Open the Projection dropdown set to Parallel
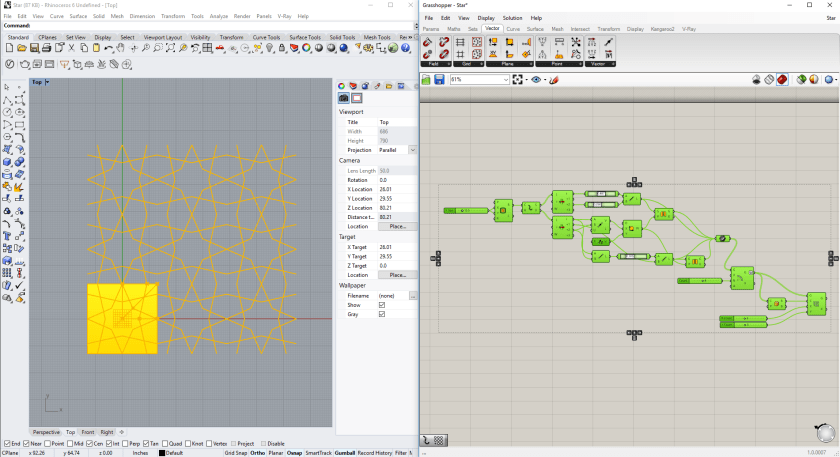 [398, 150]
